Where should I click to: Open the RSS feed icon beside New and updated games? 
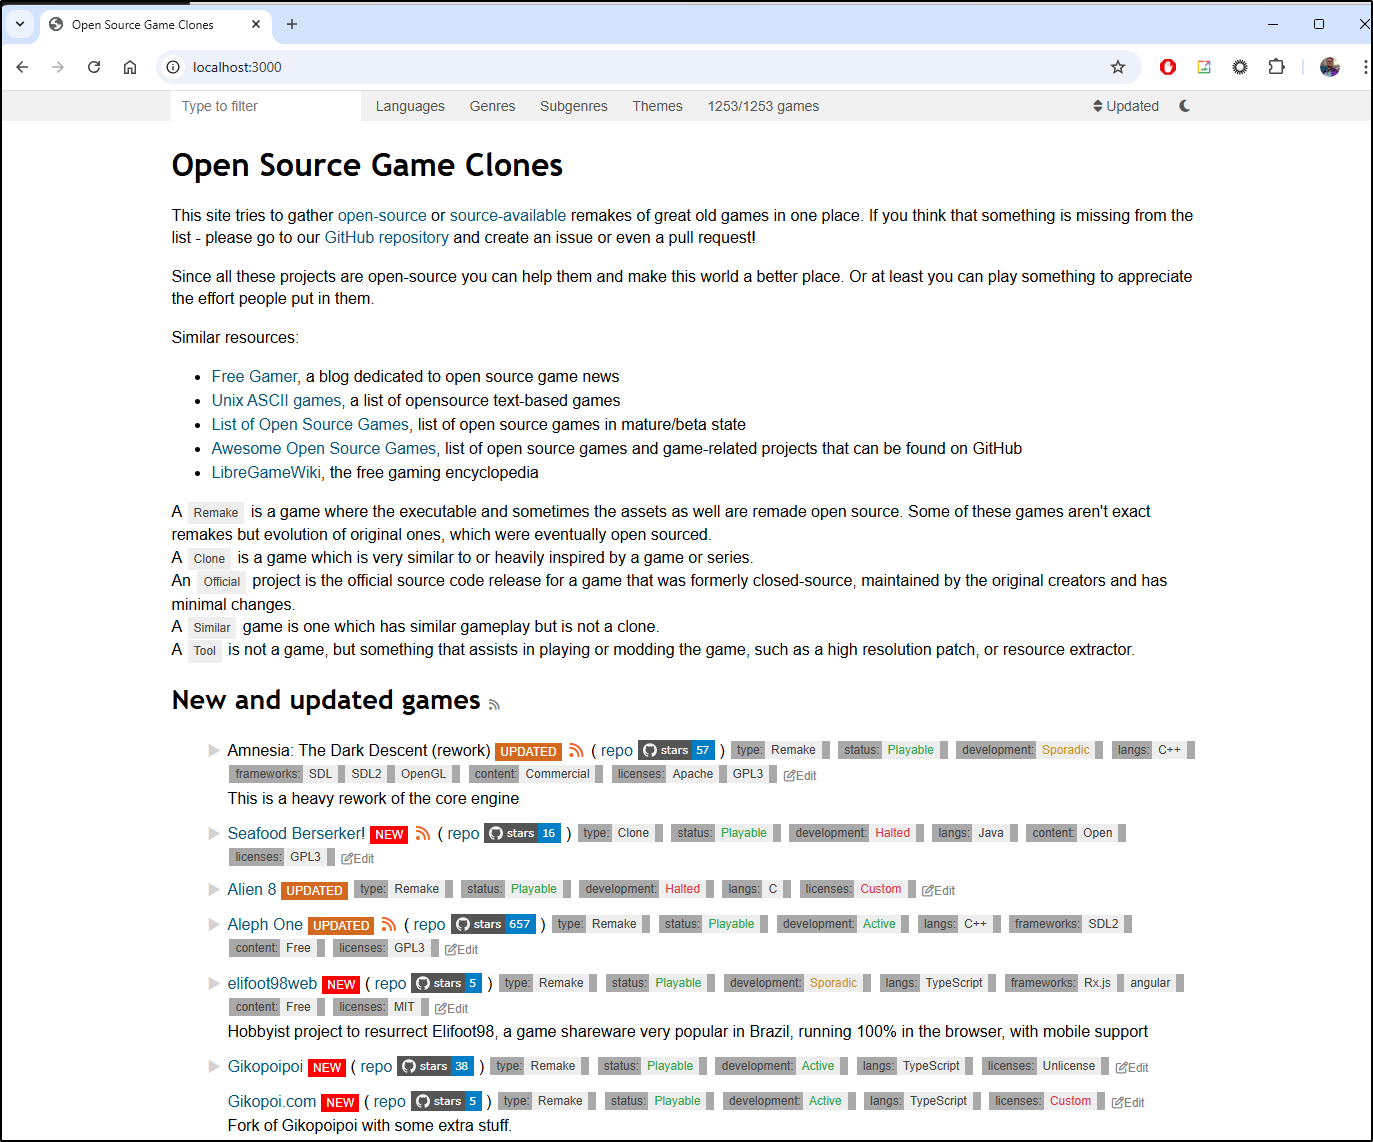[494, 704]
